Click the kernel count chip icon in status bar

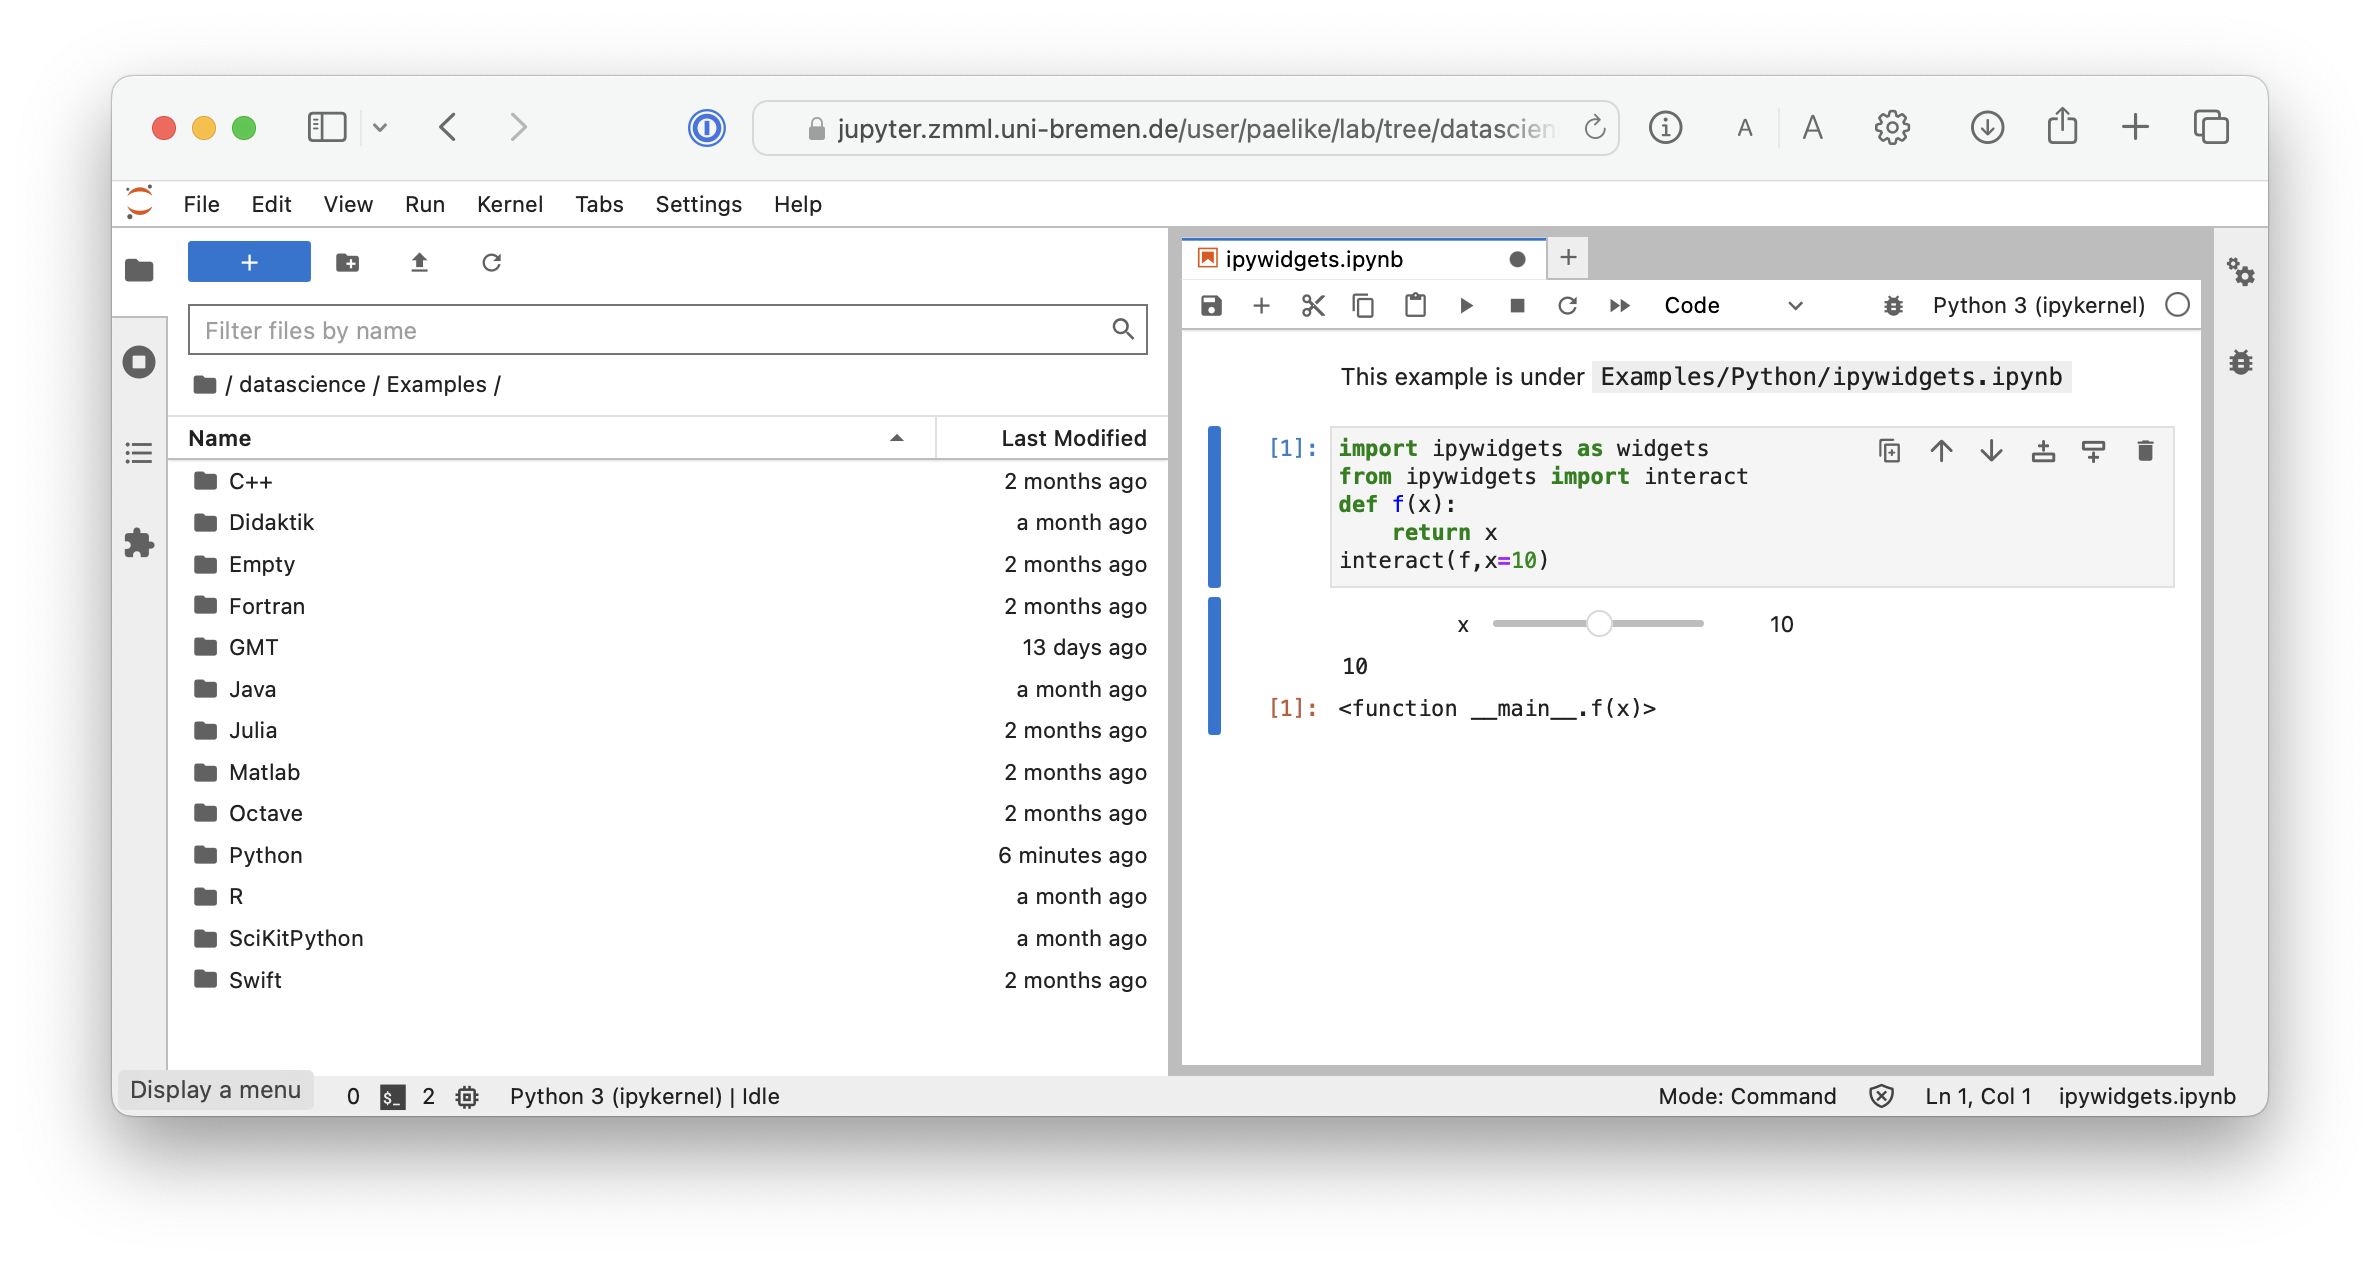coord(467,1097)
